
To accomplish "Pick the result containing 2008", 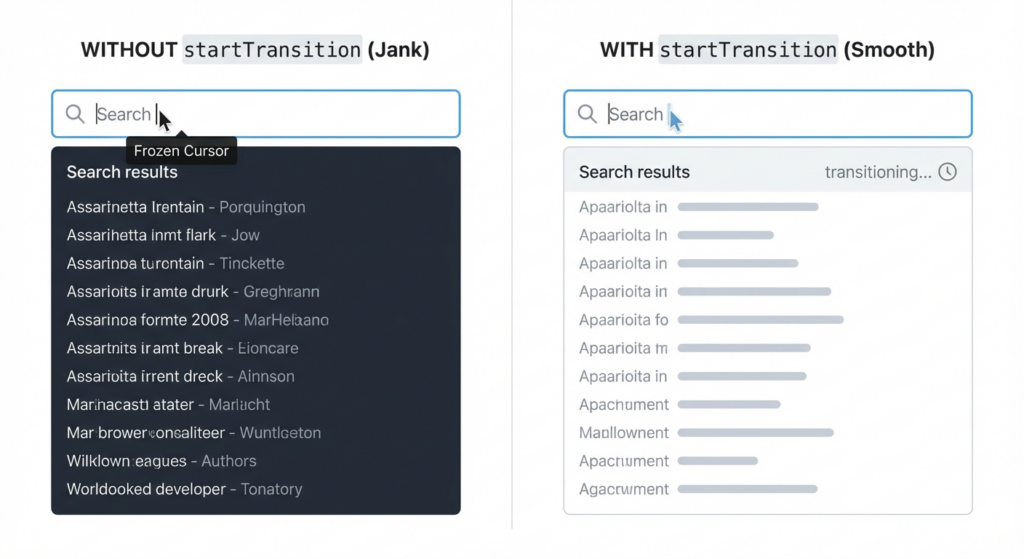I will point(197,320).
